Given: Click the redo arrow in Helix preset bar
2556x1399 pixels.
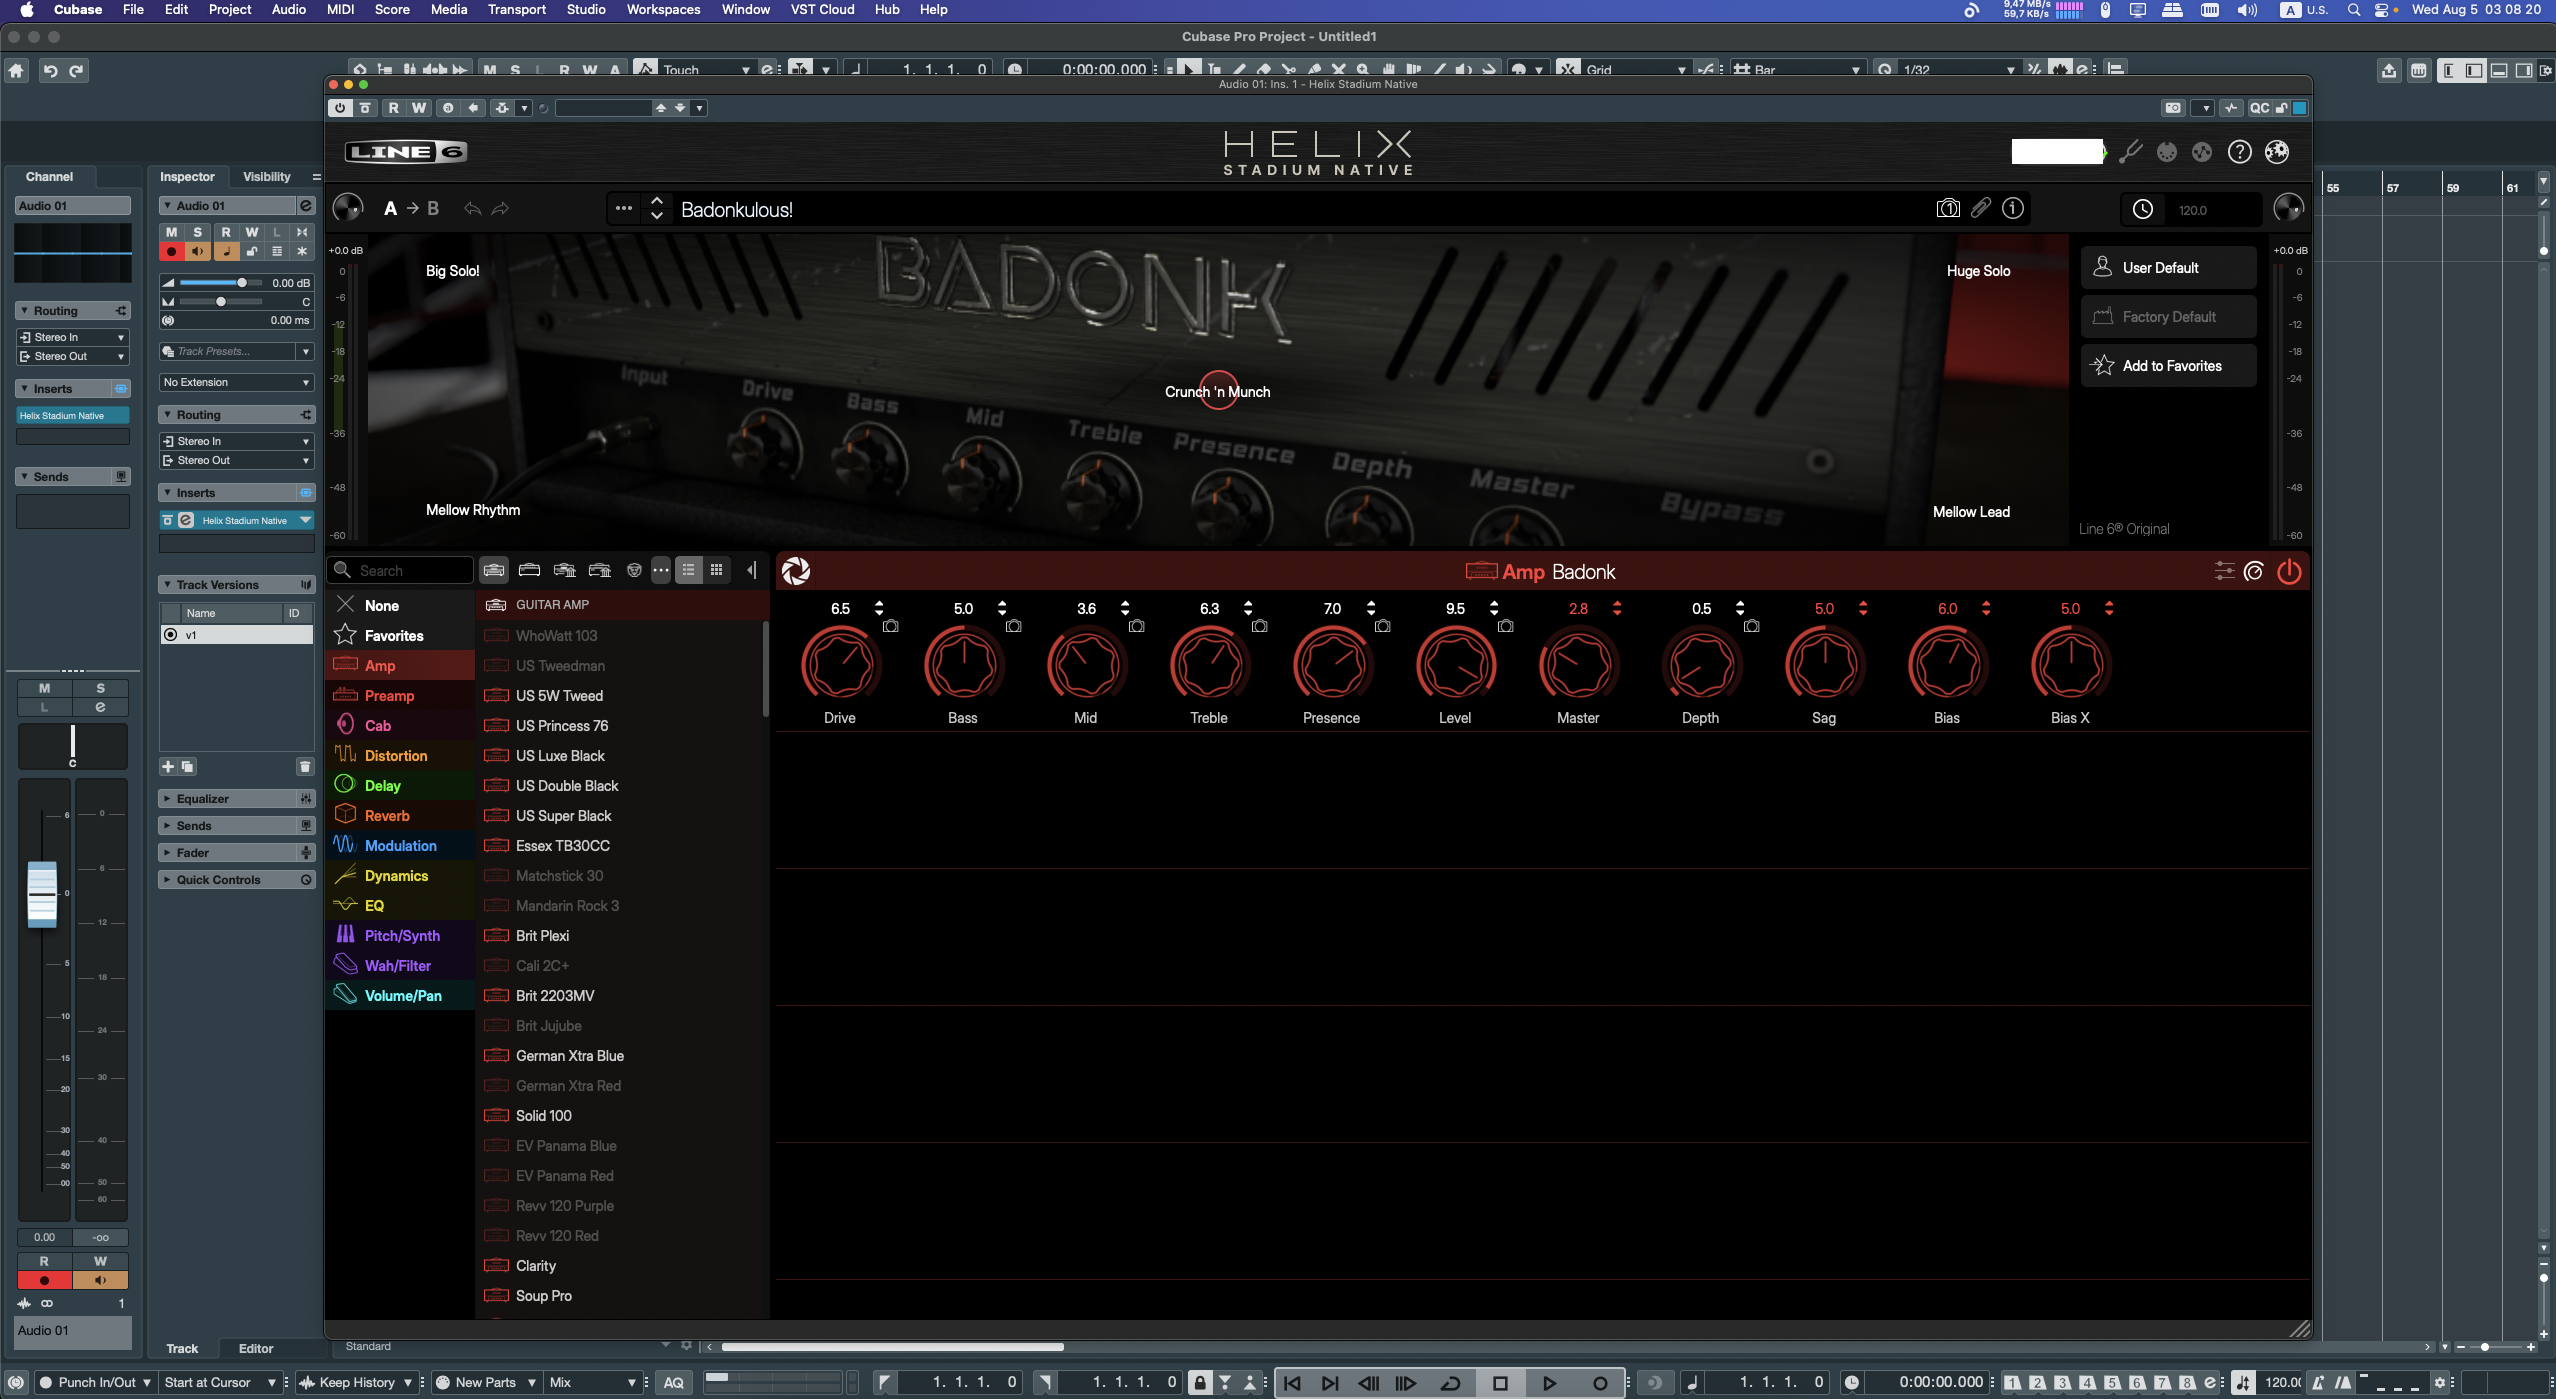Looking at the screenshot, I should click(500, 209).
